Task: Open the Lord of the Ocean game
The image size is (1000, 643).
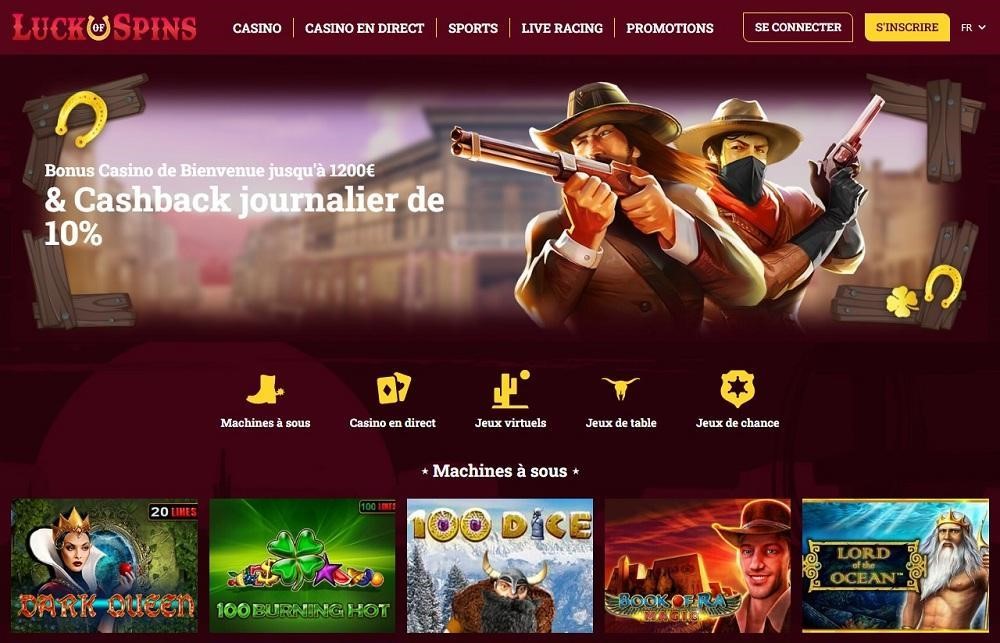Action: tap(895, 565)
